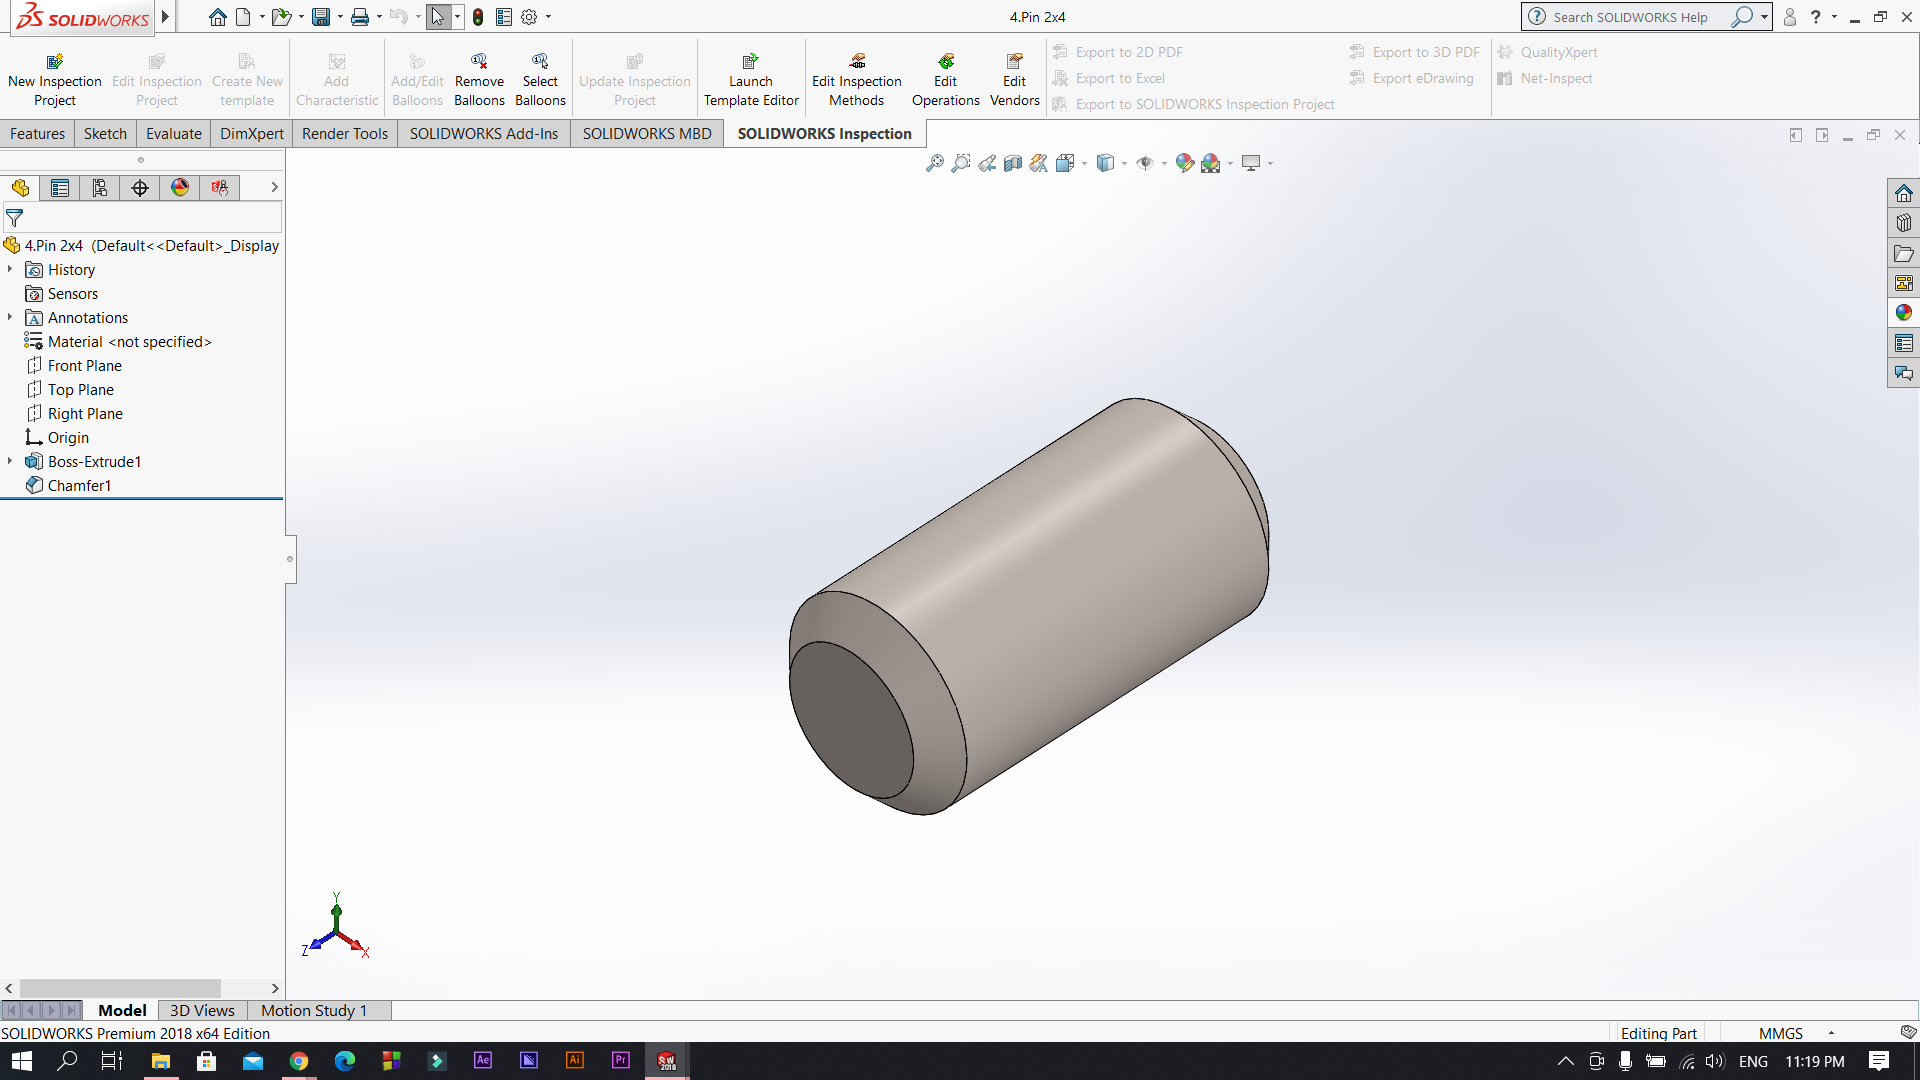Screen dimensions: 1920x1080
Task: Switch to the Features tab
Action: click(x=37, y=134)
